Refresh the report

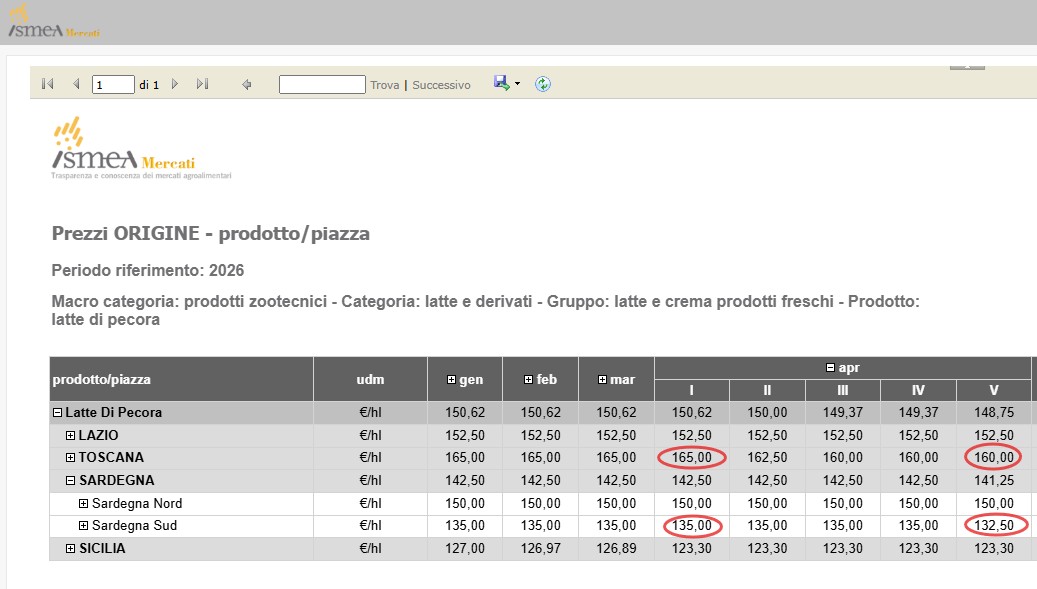click(x=543, y=84)
